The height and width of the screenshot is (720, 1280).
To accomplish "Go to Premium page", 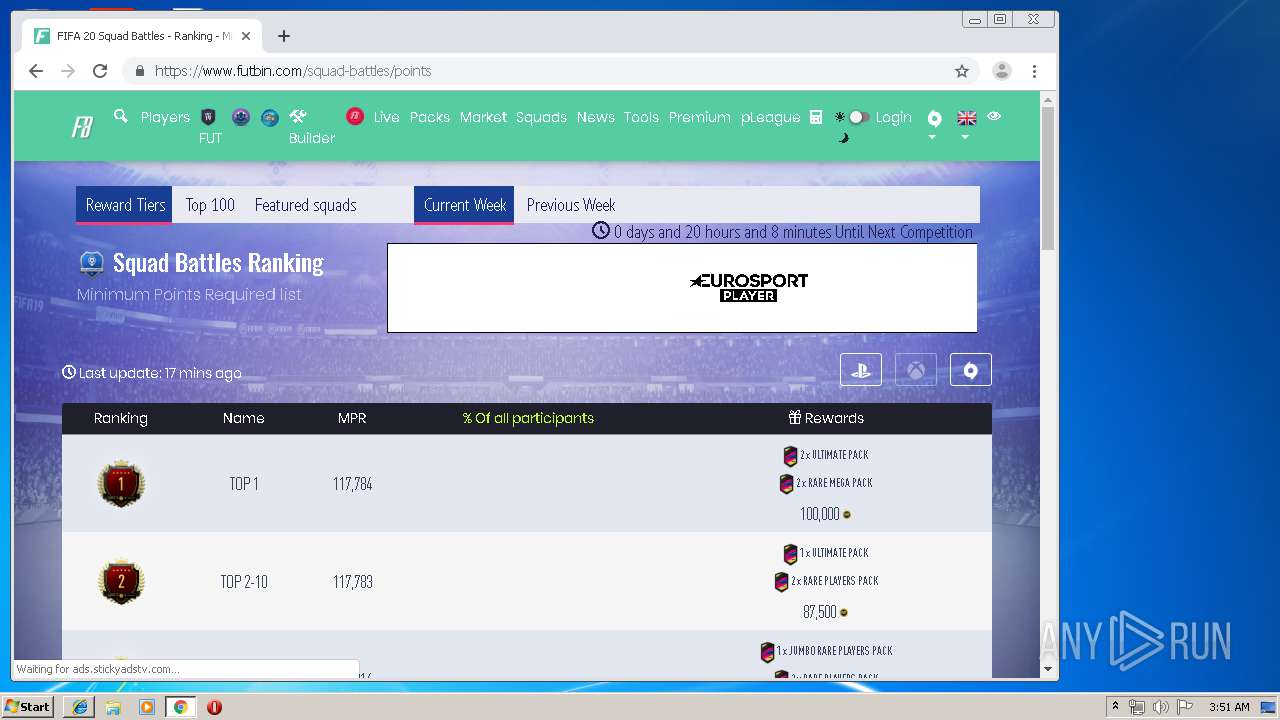I will 699,117.
